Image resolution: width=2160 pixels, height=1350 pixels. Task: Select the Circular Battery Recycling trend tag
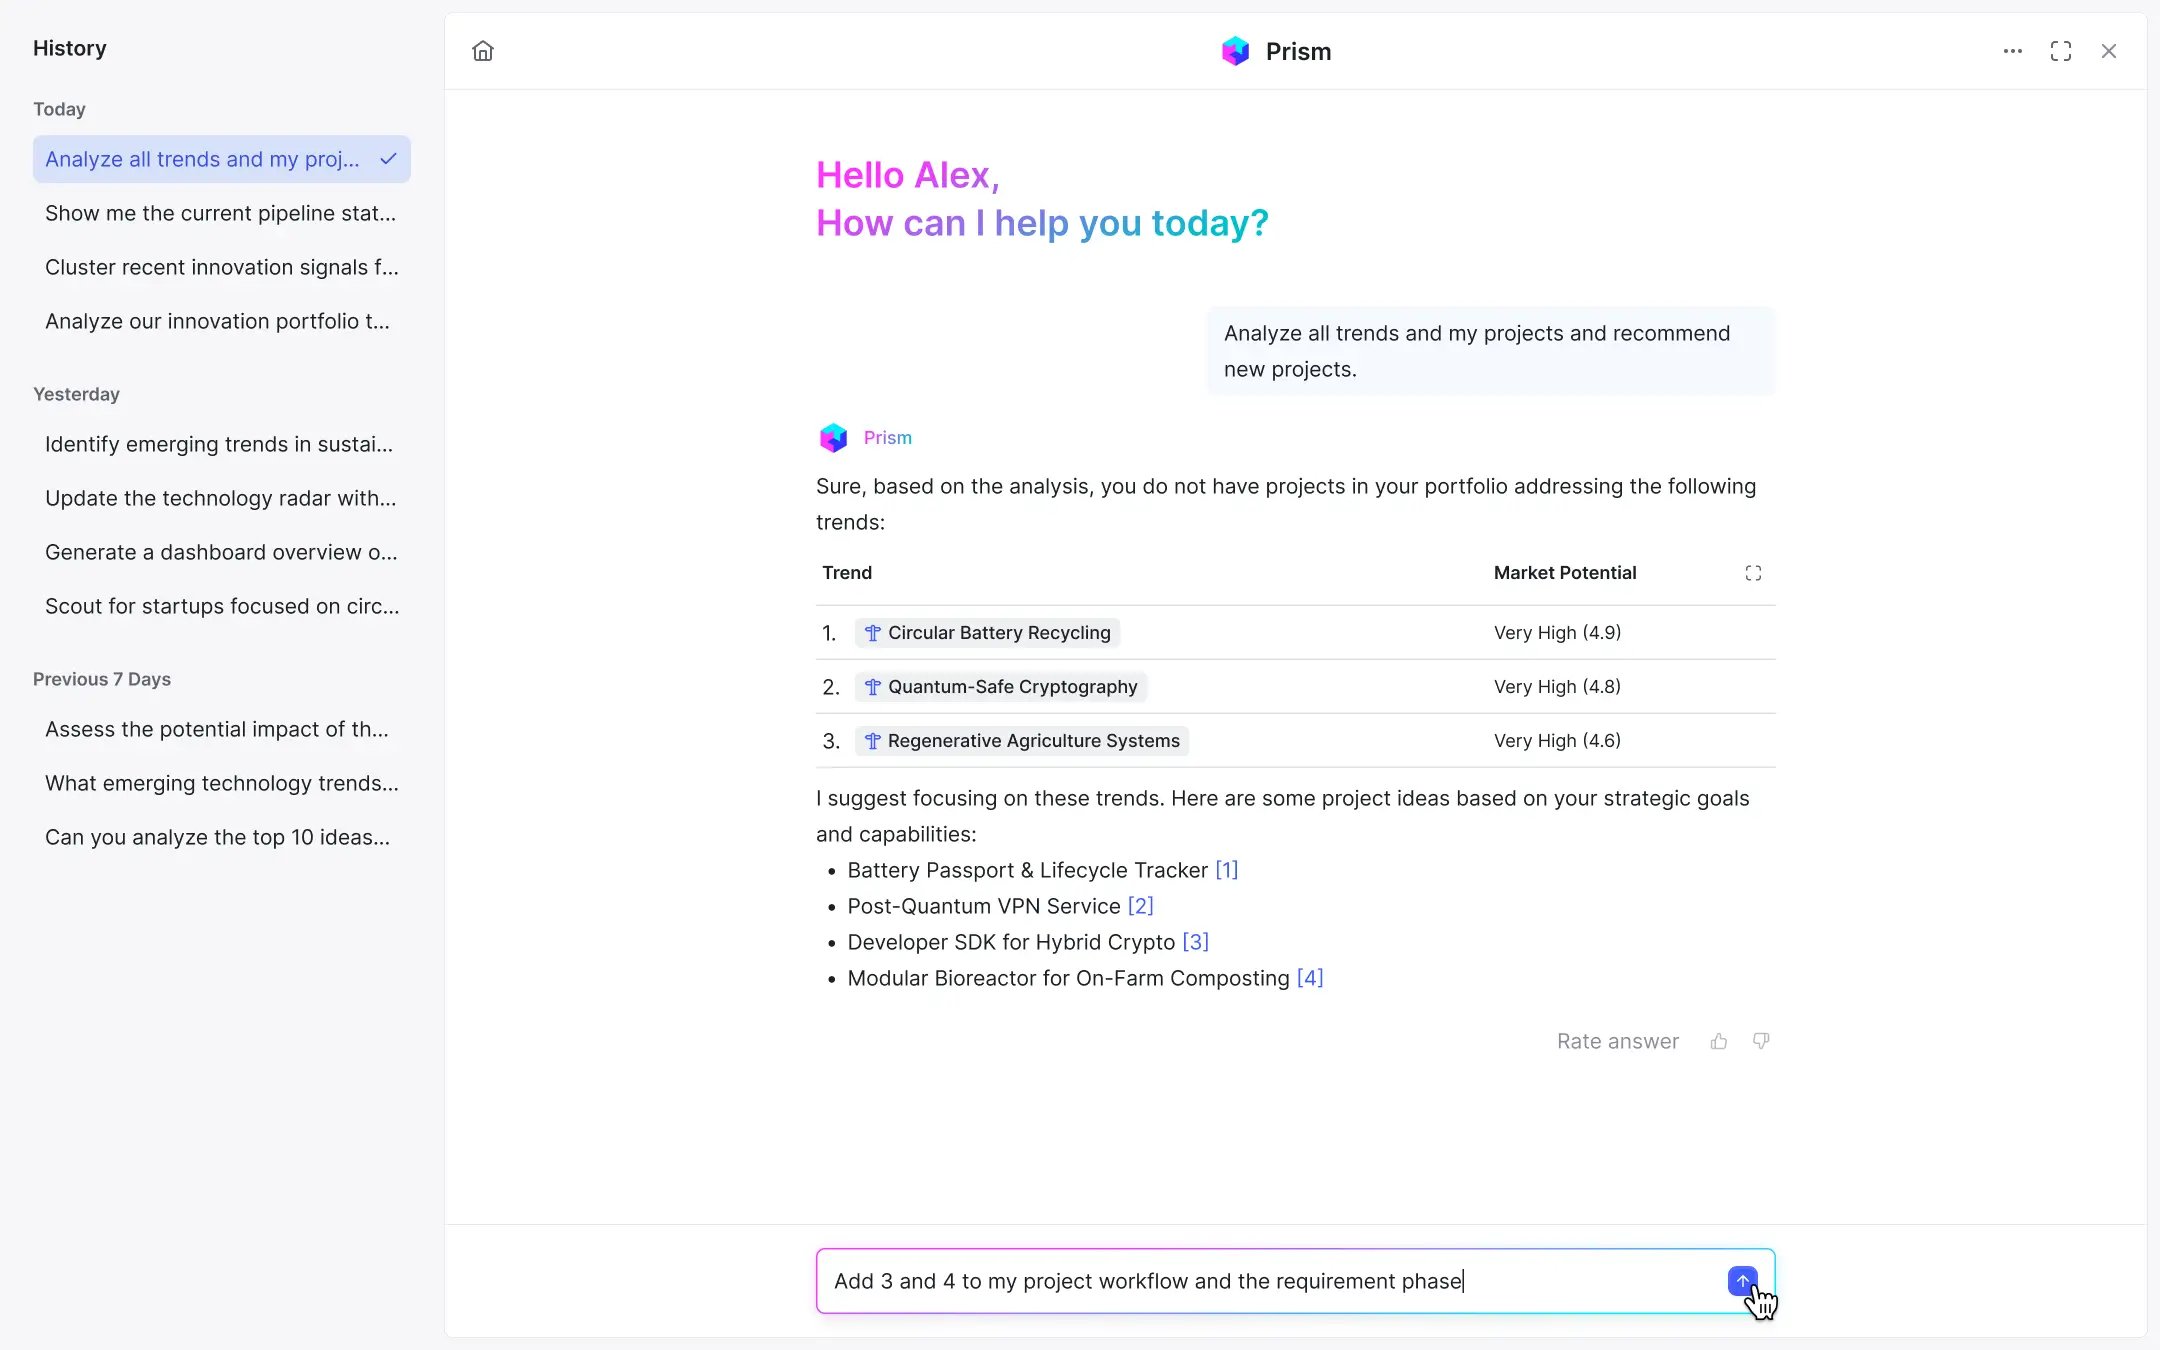click(986, 632)
